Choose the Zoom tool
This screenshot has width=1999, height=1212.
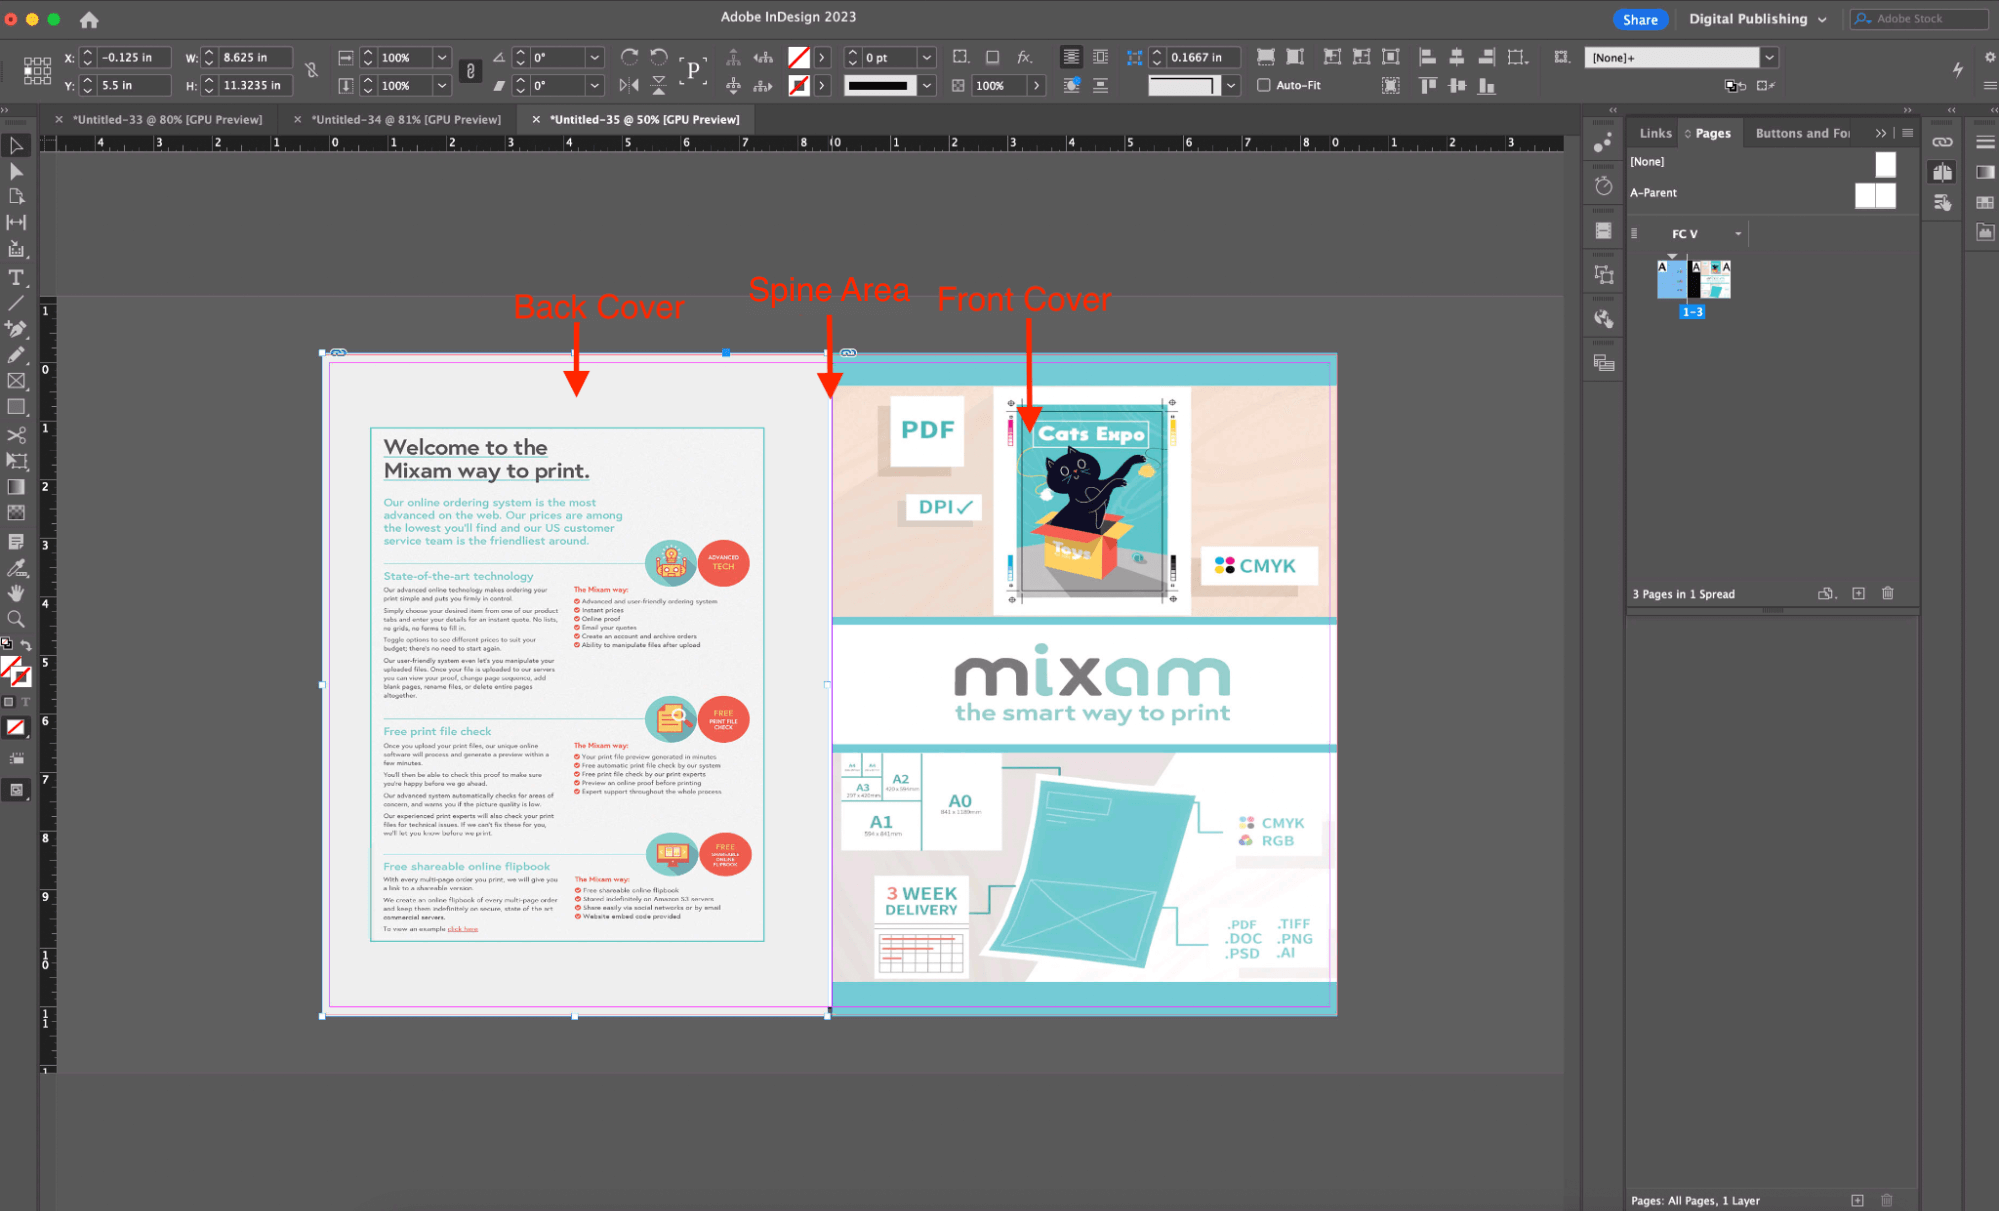[16, 619]
